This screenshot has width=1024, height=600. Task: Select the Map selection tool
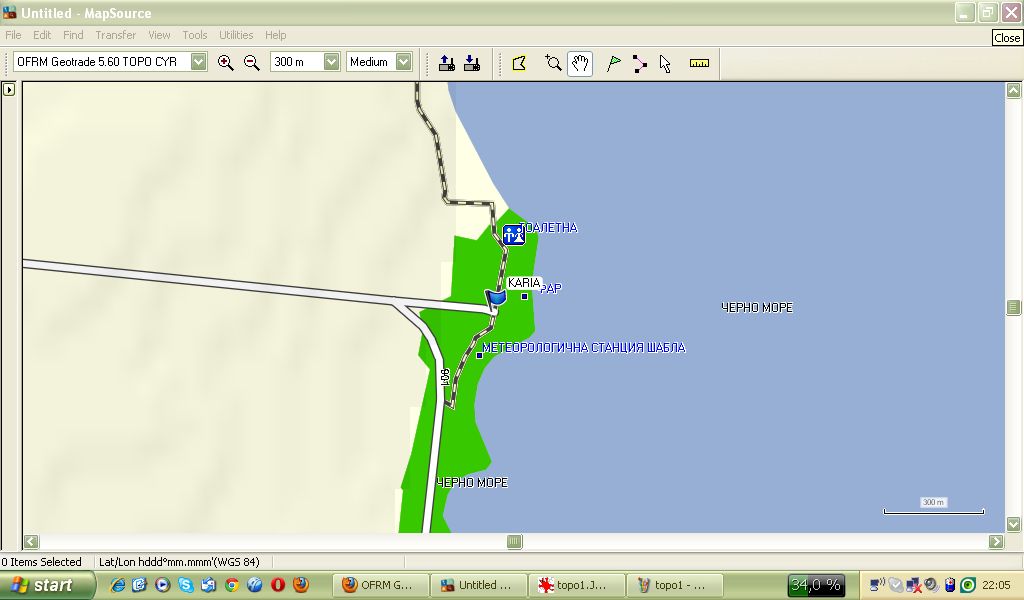519,63
